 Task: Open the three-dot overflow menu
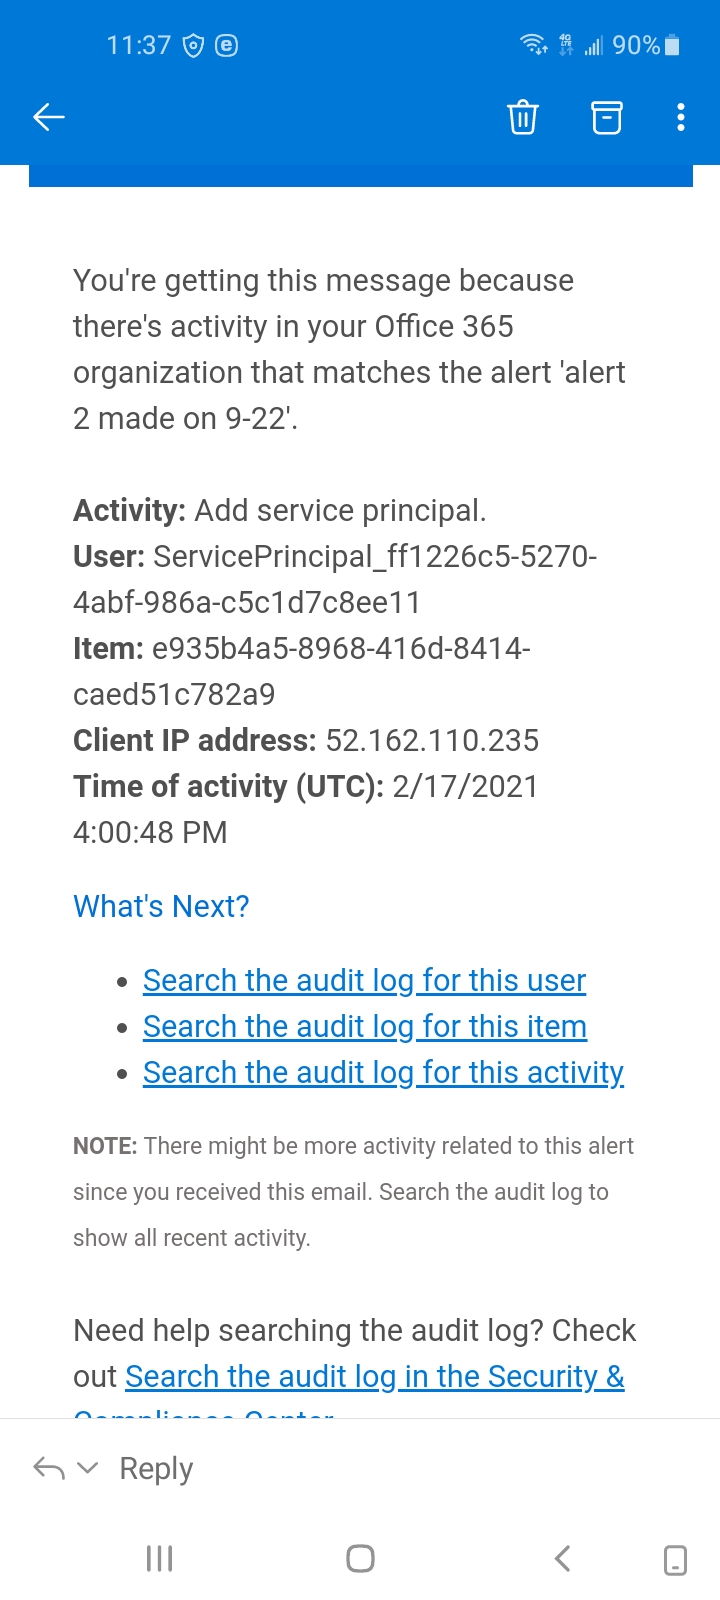coord(681,117)
